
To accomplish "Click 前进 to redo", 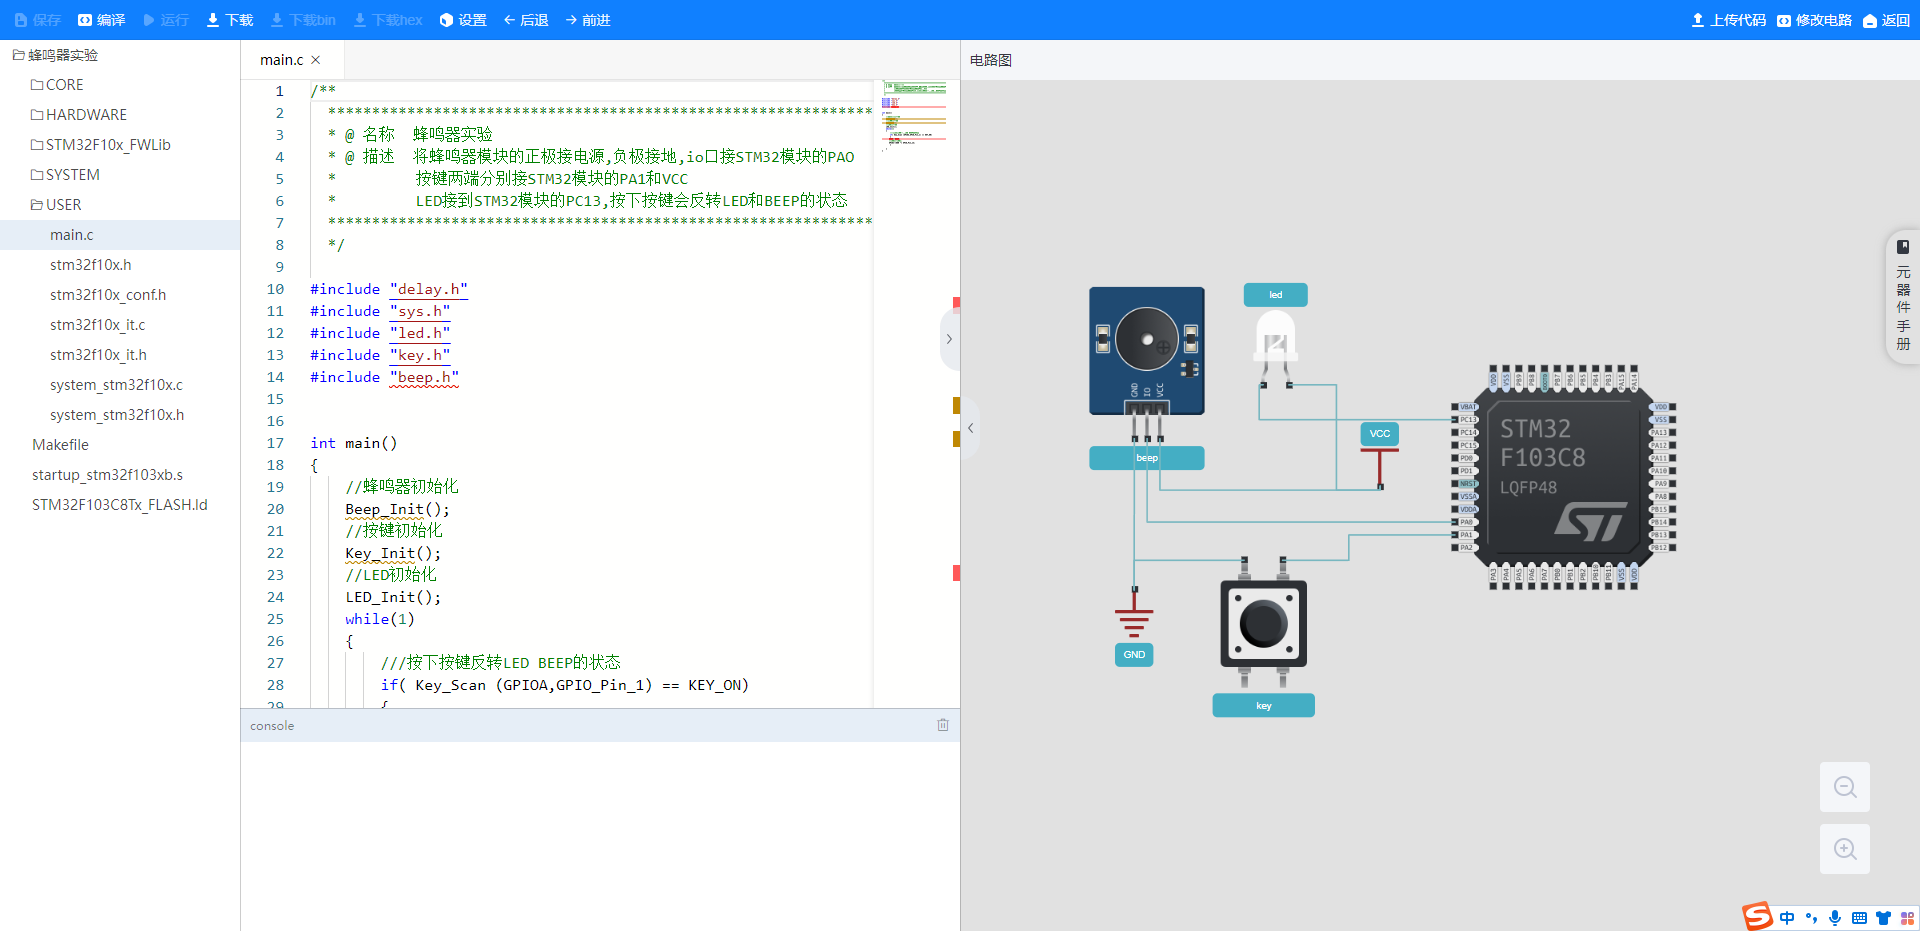I will coord(588,20).
